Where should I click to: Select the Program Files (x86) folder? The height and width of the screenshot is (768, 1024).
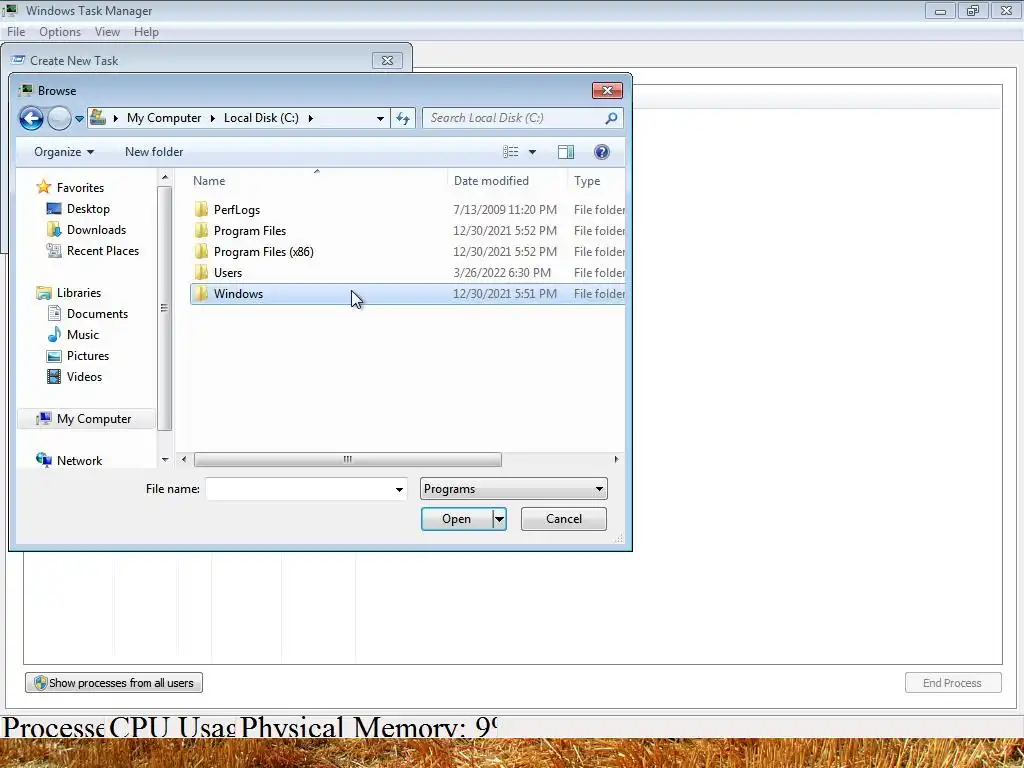(x=263, y=251)
